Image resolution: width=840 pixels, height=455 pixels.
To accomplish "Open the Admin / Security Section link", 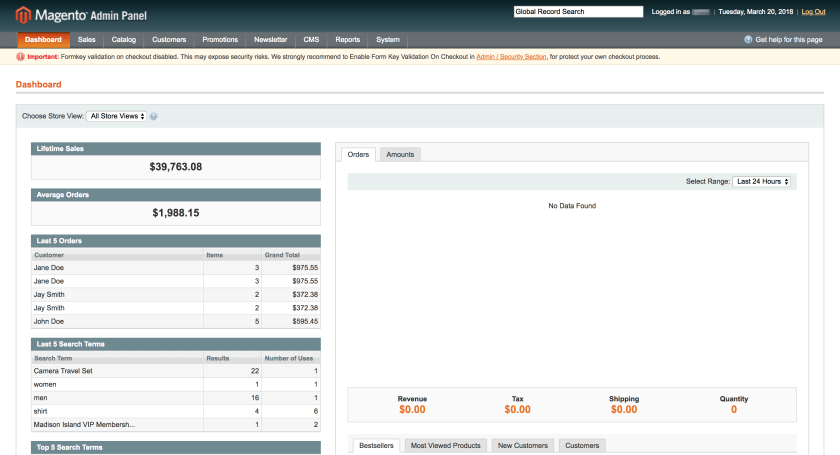I will click(511, 57).
